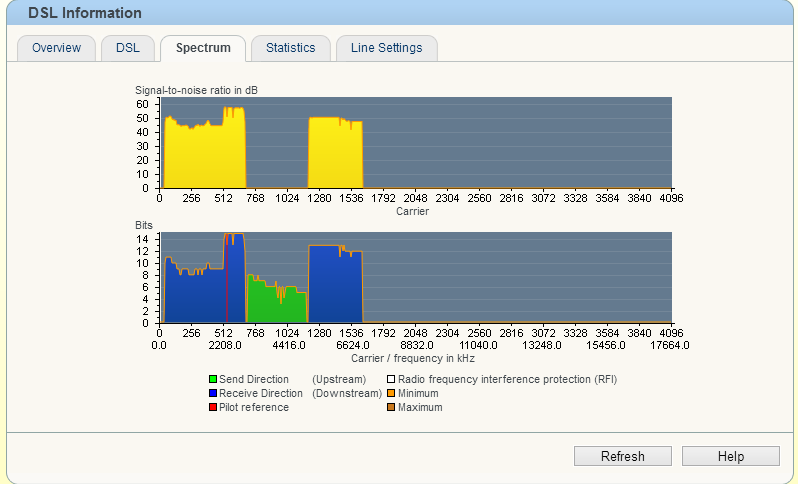Click the blue Receive Direction legend swatch

(x=213, y=393)
